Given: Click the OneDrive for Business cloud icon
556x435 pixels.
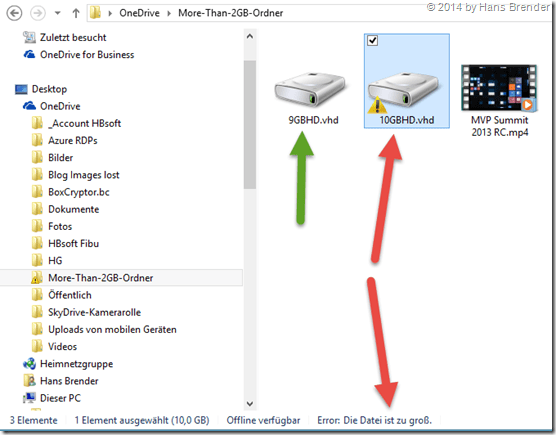Looking at the screenshot, I should click(x=29, y=55).
